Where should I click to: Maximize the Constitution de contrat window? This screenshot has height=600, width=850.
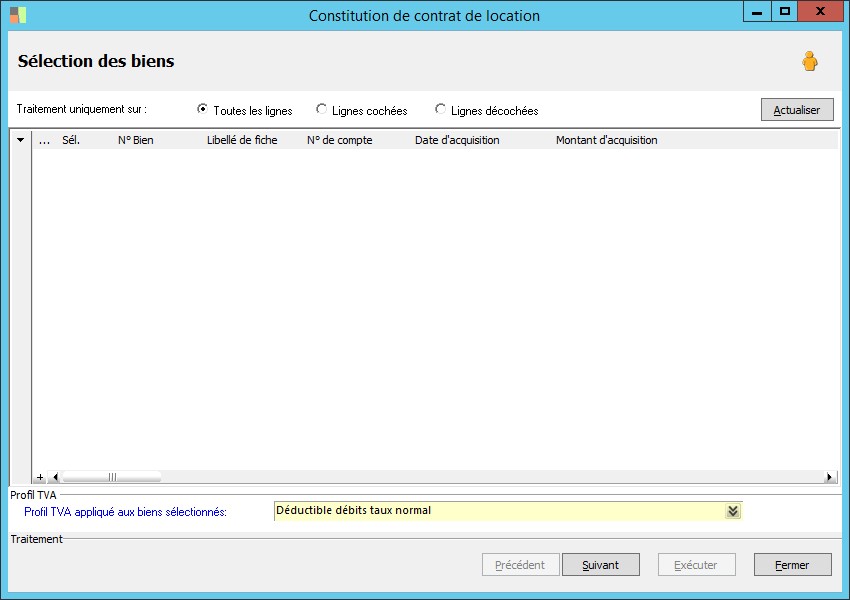pos(784,12)
